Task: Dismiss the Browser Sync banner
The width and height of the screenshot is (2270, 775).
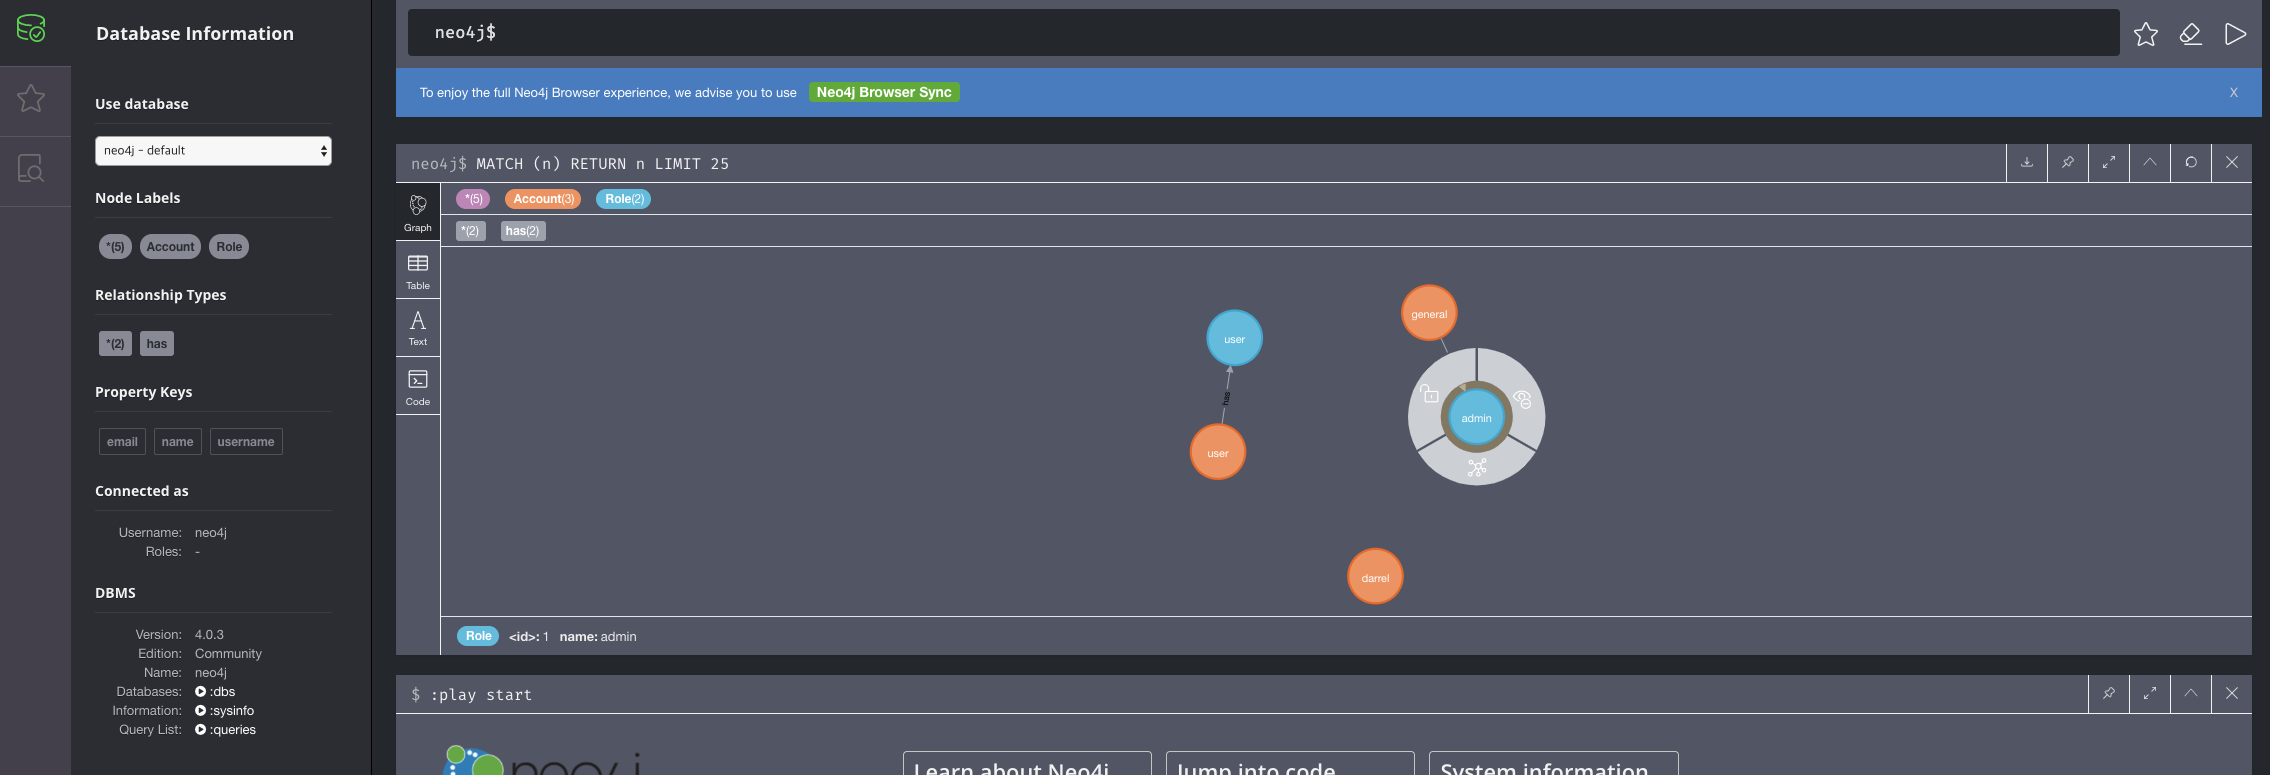Action: coord(2234,92)
